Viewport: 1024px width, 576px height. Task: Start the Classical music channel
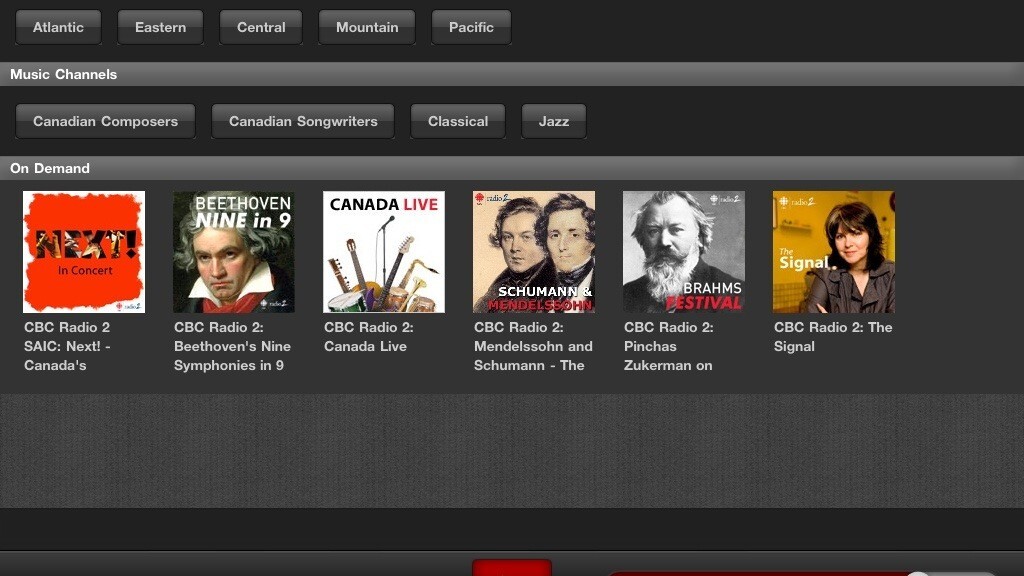(458, 121)
